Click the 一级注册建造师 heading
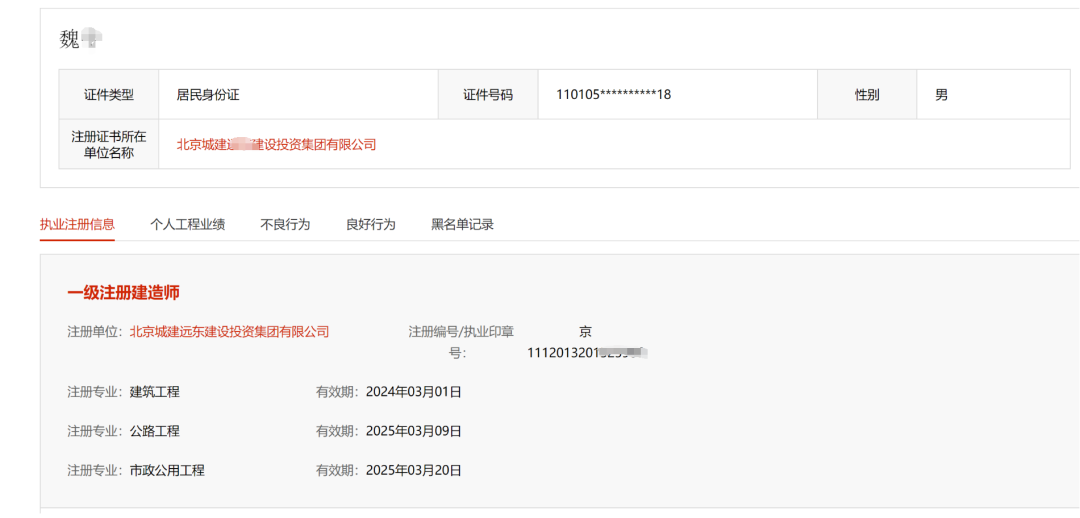The width and height of the screenshot is (1080, 518). pyautogui.click(x=123, y=293)
